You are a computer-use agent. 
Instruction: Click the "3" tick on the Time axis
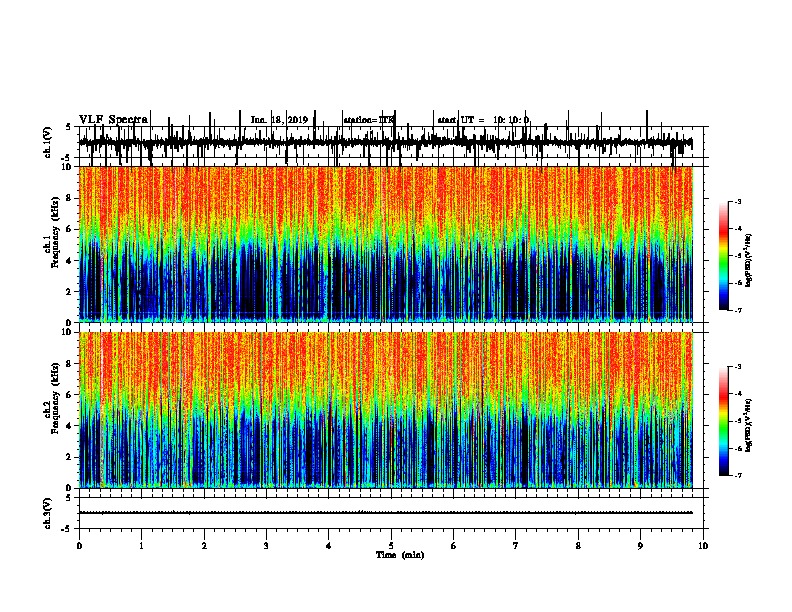pos(266,546)
